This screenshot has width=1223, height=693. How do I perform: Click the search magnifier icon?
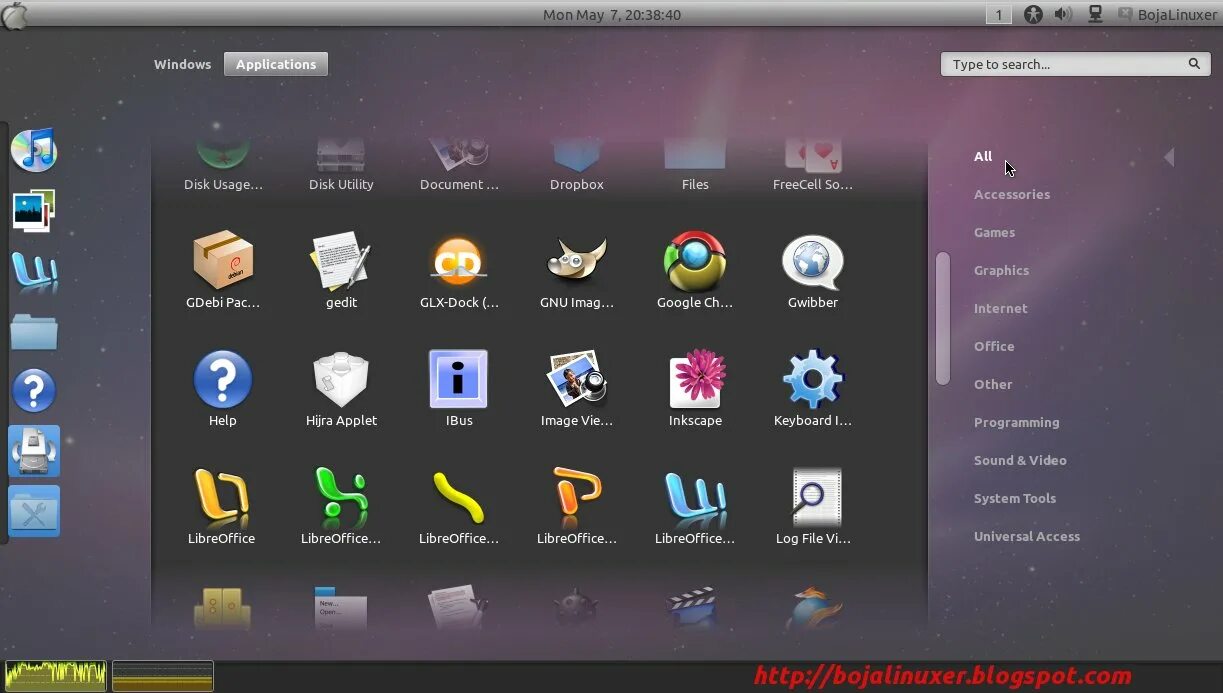pyautogui.click(x=1194, y=64)
